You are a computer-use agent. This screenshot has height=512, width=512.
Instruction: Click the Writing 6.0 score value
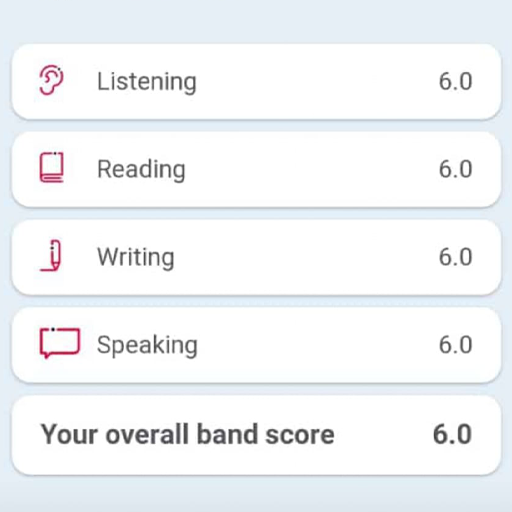(x=455, y=257)
